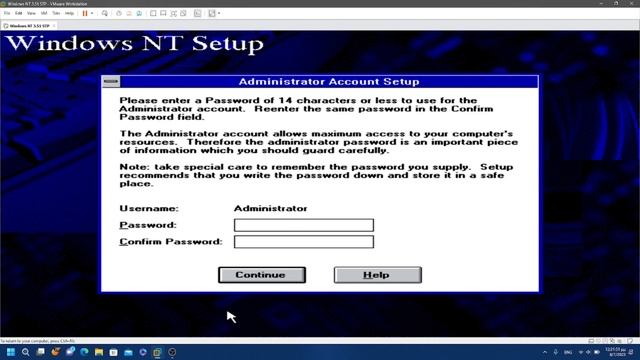Expand the power options dropdown arrow
640x360 pixels.
tap(92, 13)
